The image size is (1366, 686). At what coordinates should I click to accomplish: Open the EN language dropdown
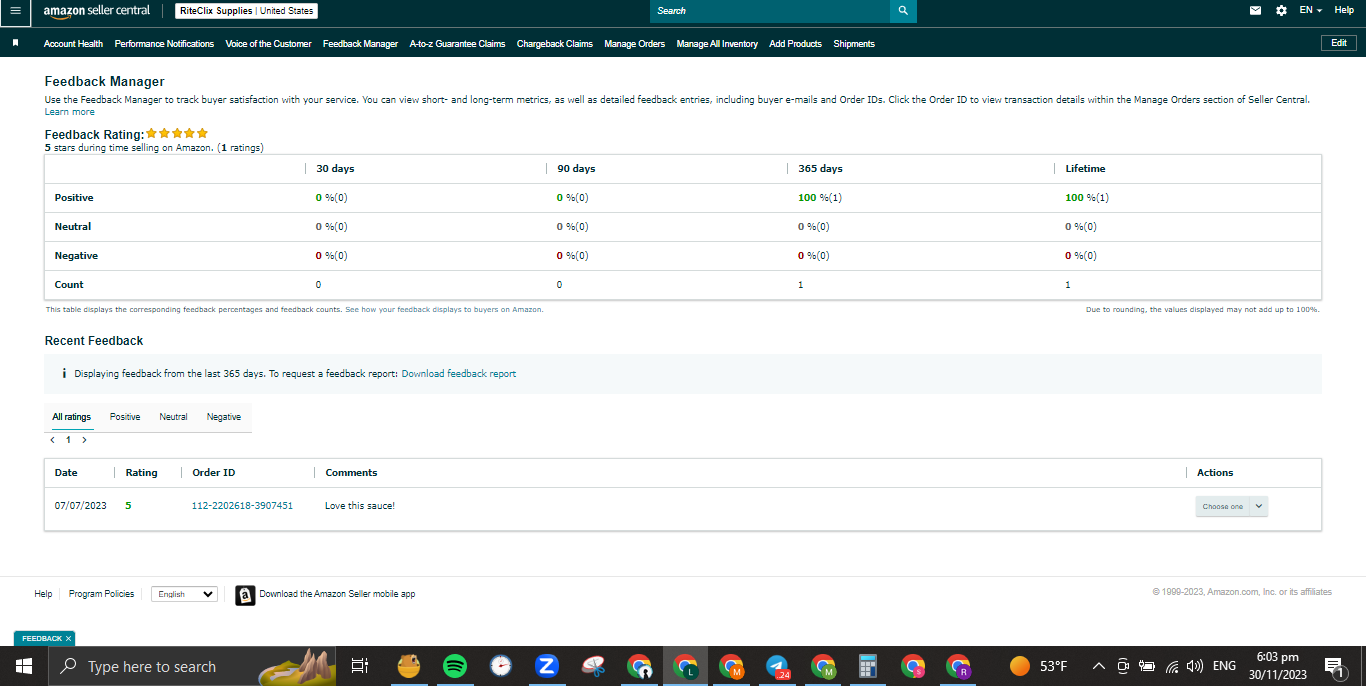pyautogui.click(x=1310, y=10)
